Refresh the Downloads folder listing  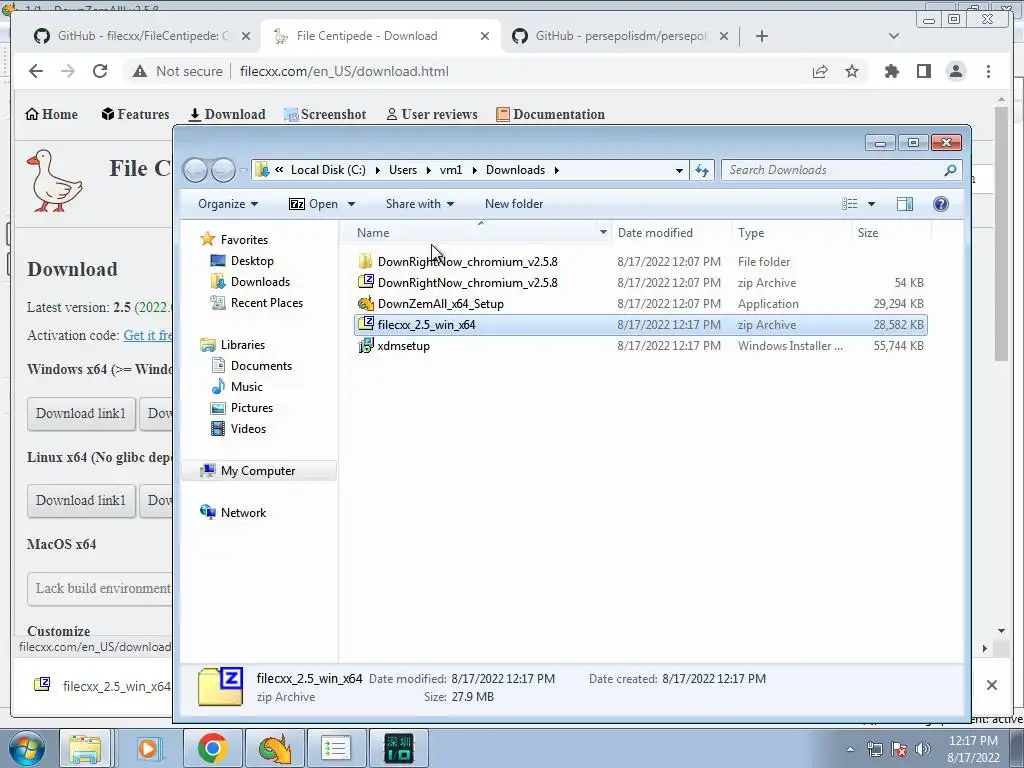(702, 170)
